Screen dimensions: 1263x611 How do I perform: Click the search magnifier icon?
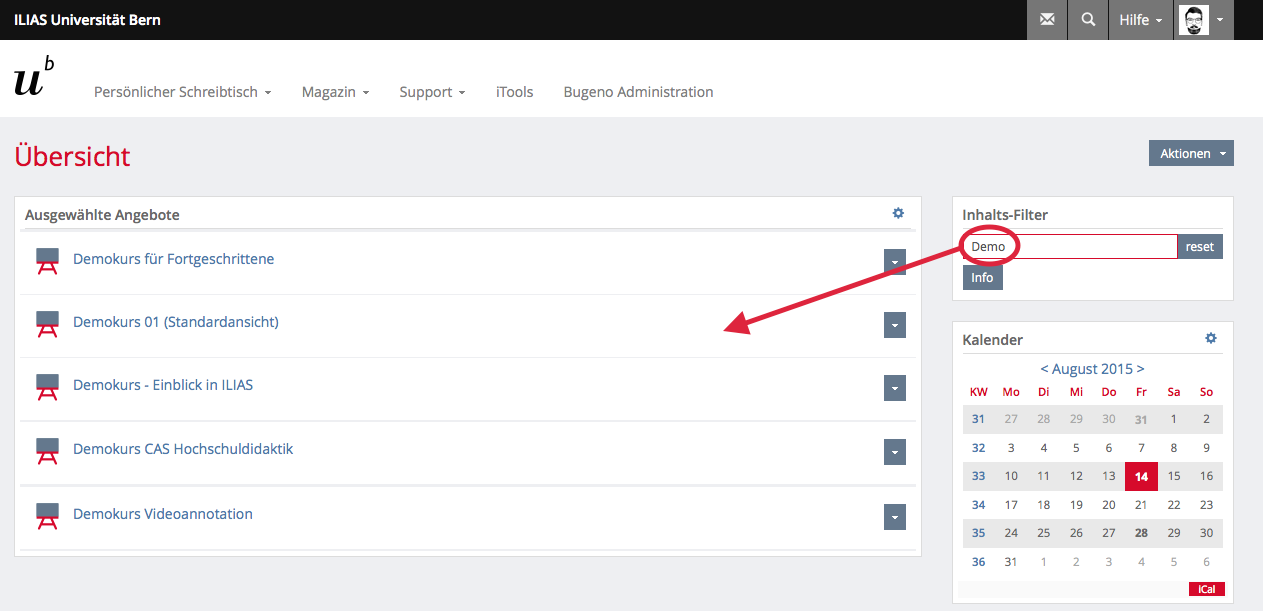point(1088,20)
